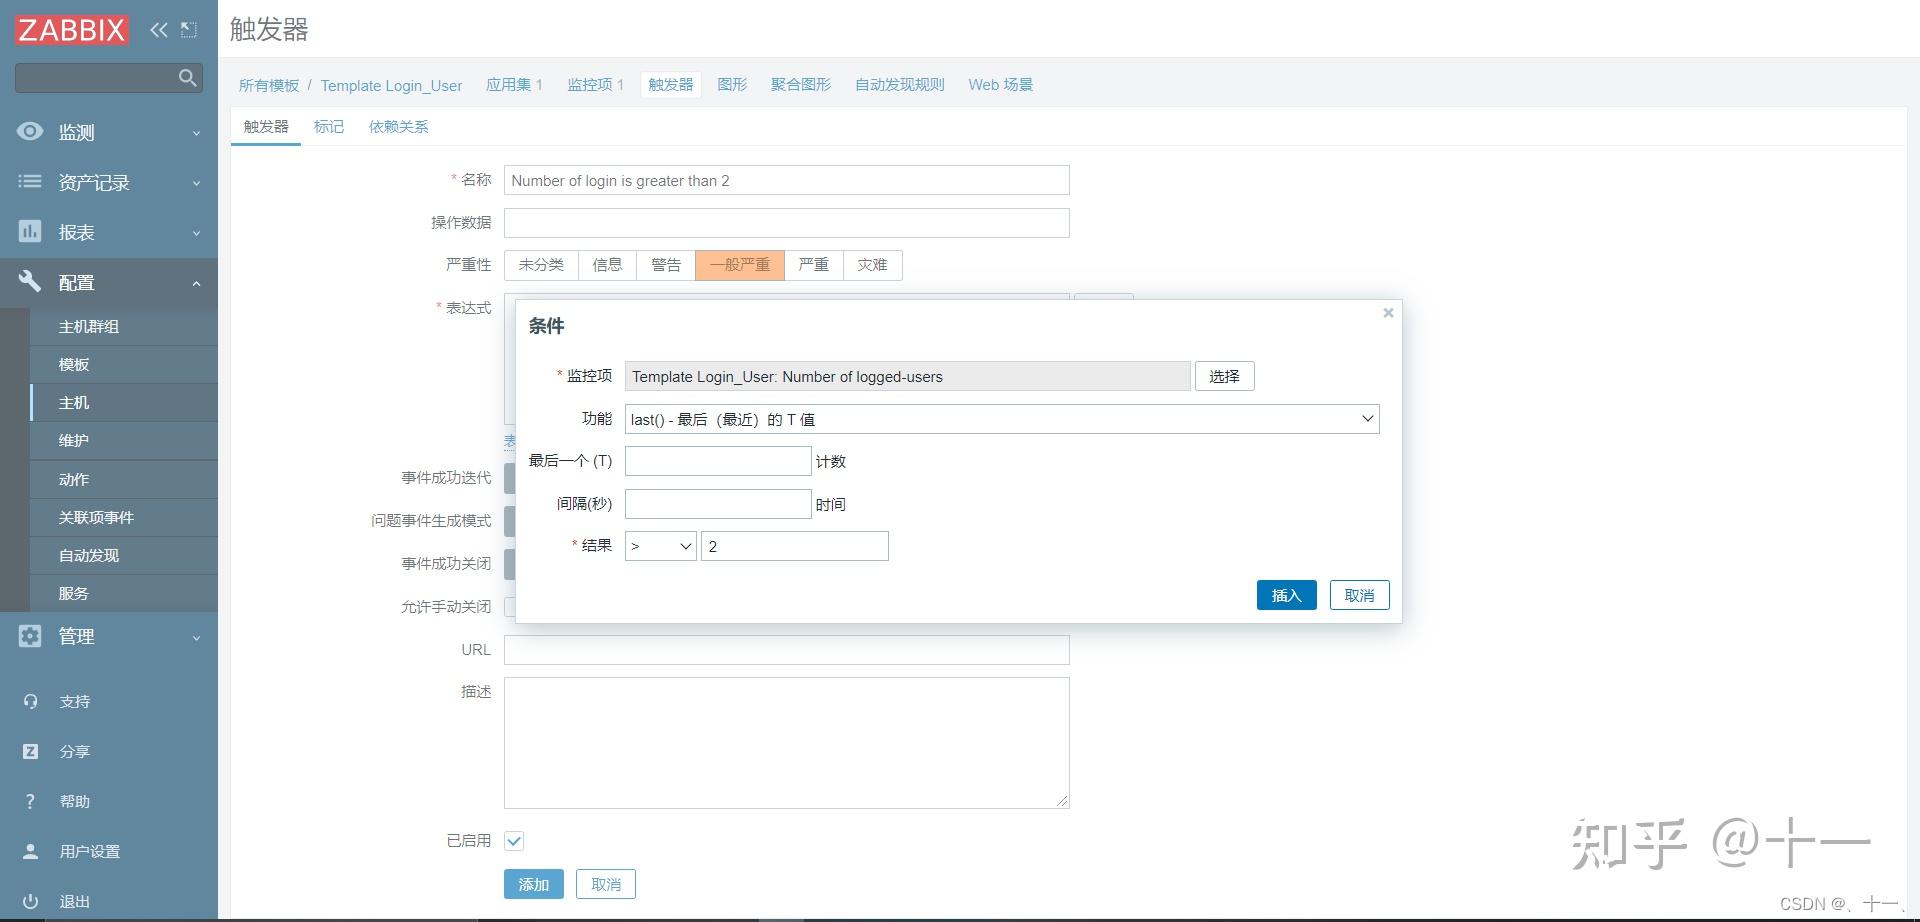This screenshot has height=922, width=1920.
Task: Set severity to 一般严重
Action: [740, 265]
